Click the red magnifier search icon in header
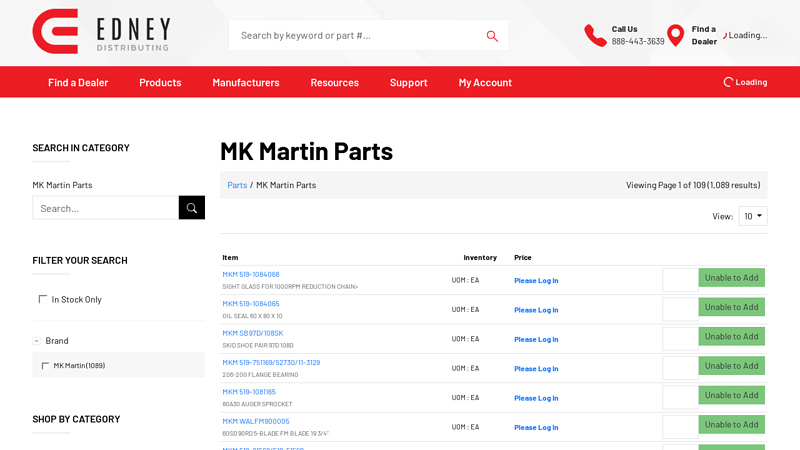The height and width of the screenshot is (450, 800). tap(492, 36)
